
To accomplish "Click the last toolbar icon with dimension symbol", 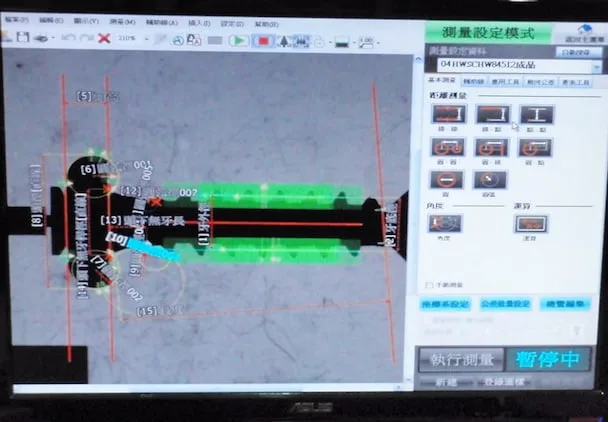I will (x=366, y=43).
